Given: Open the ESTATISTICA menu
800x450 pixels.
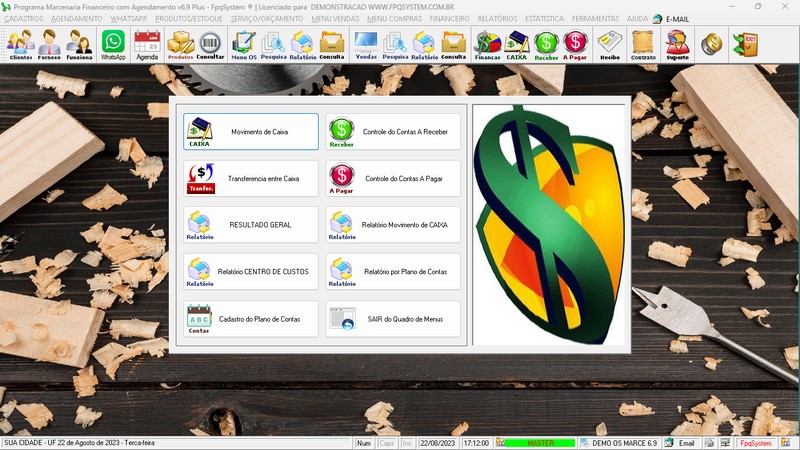Looking at the screenshot, I should [544, 19].
